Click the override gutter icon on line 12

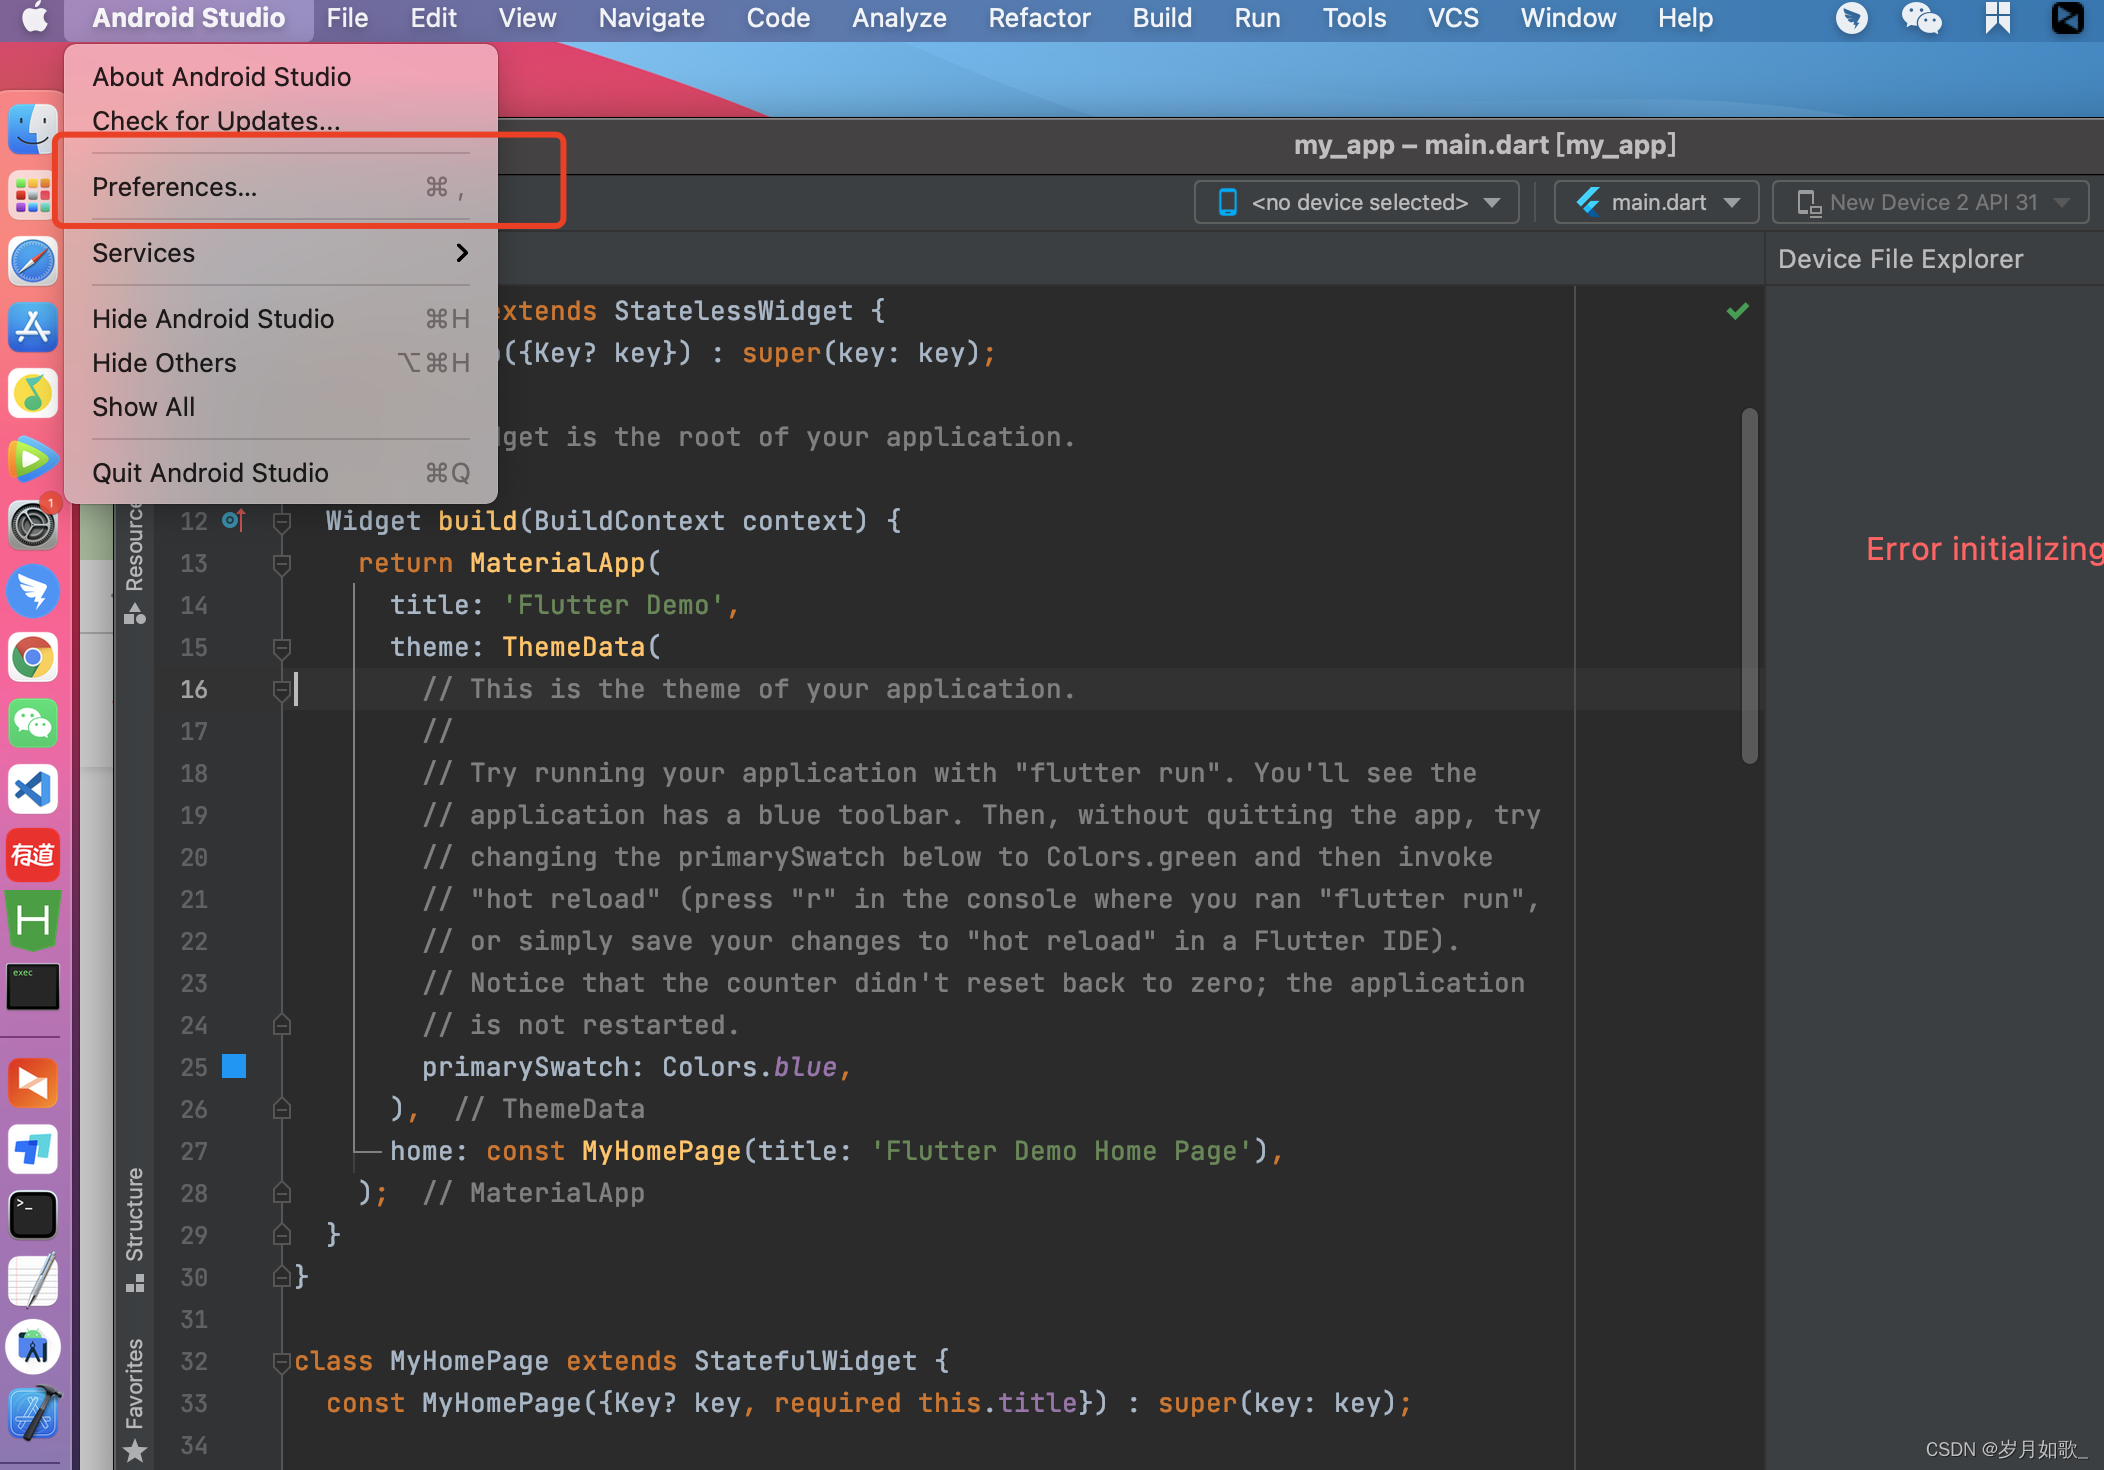coord(233,520)
